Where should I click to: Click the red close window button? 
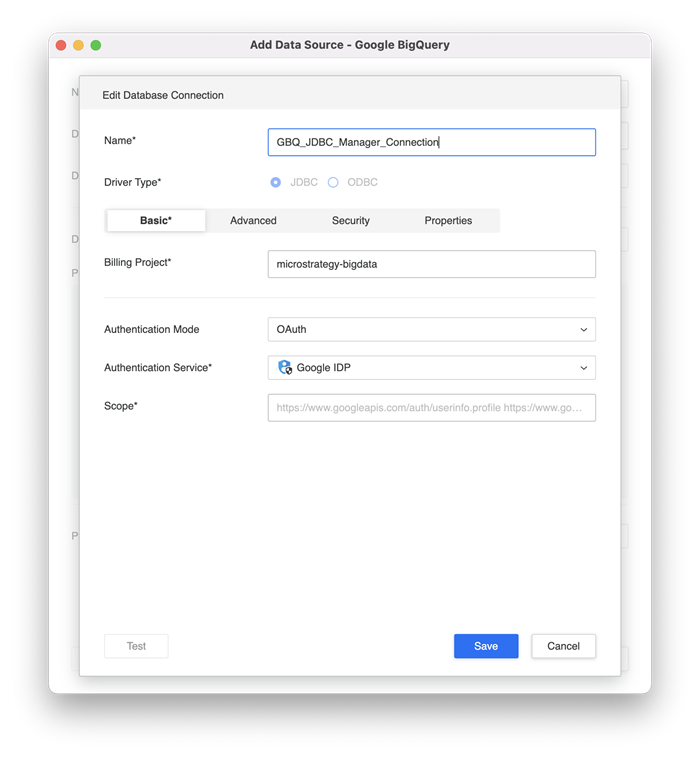61,46
